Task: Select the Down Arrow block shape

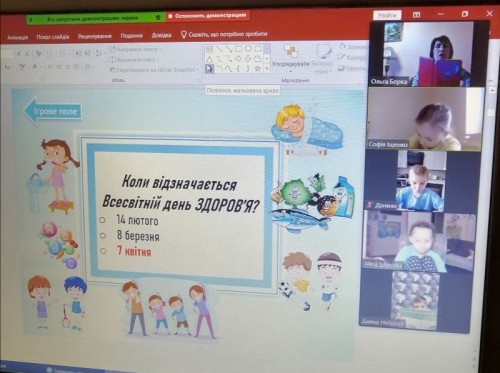Action: [248, 59]
